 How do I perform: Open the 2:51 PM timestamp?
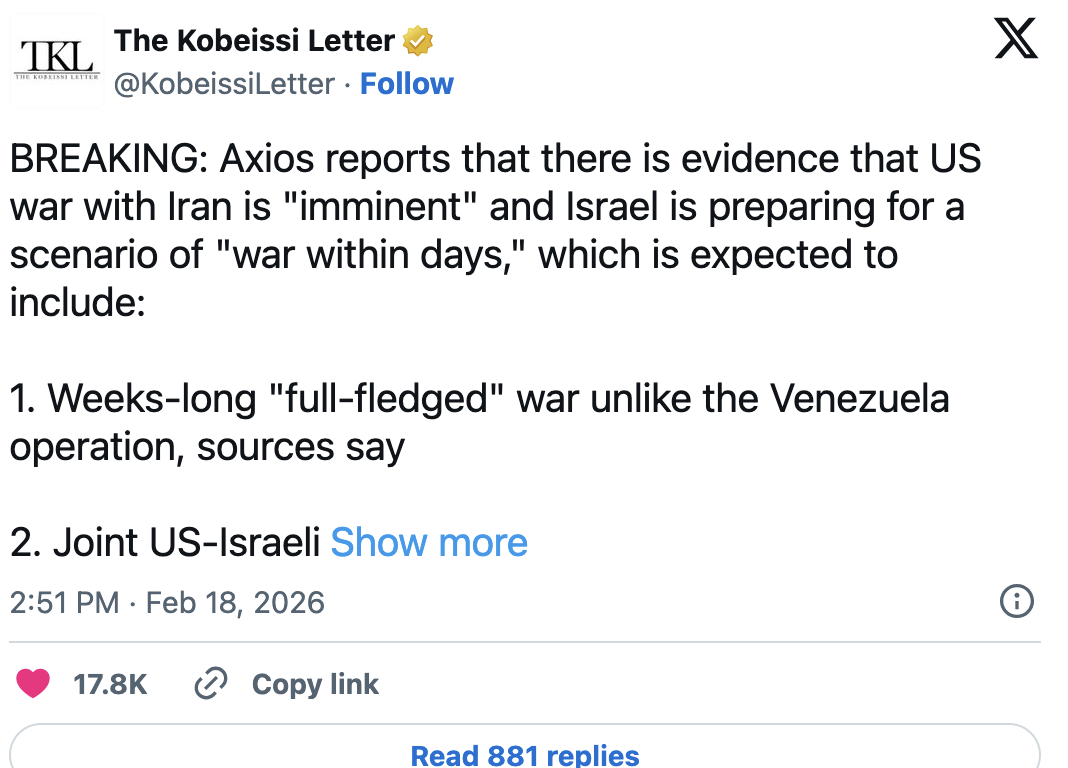(64, 603)
